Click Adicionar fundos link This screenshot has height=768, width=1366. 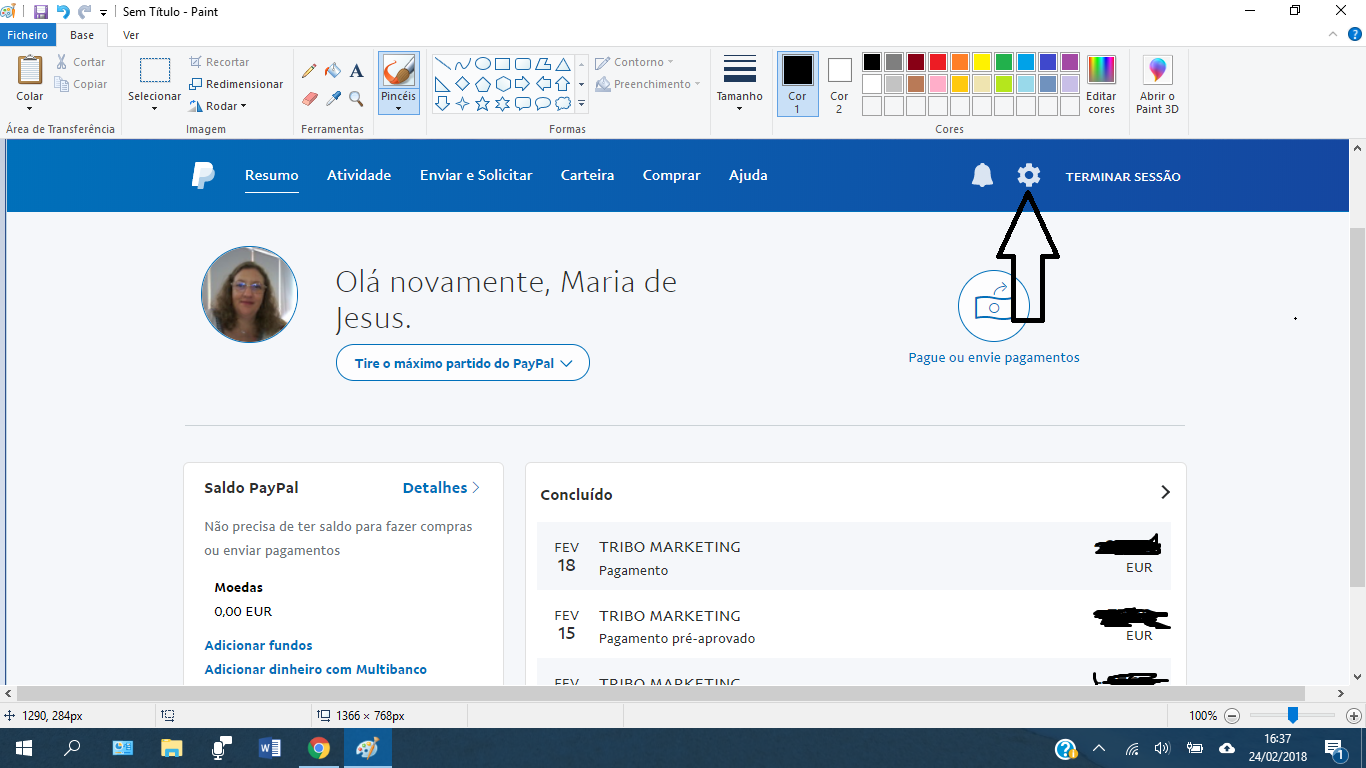258,646
